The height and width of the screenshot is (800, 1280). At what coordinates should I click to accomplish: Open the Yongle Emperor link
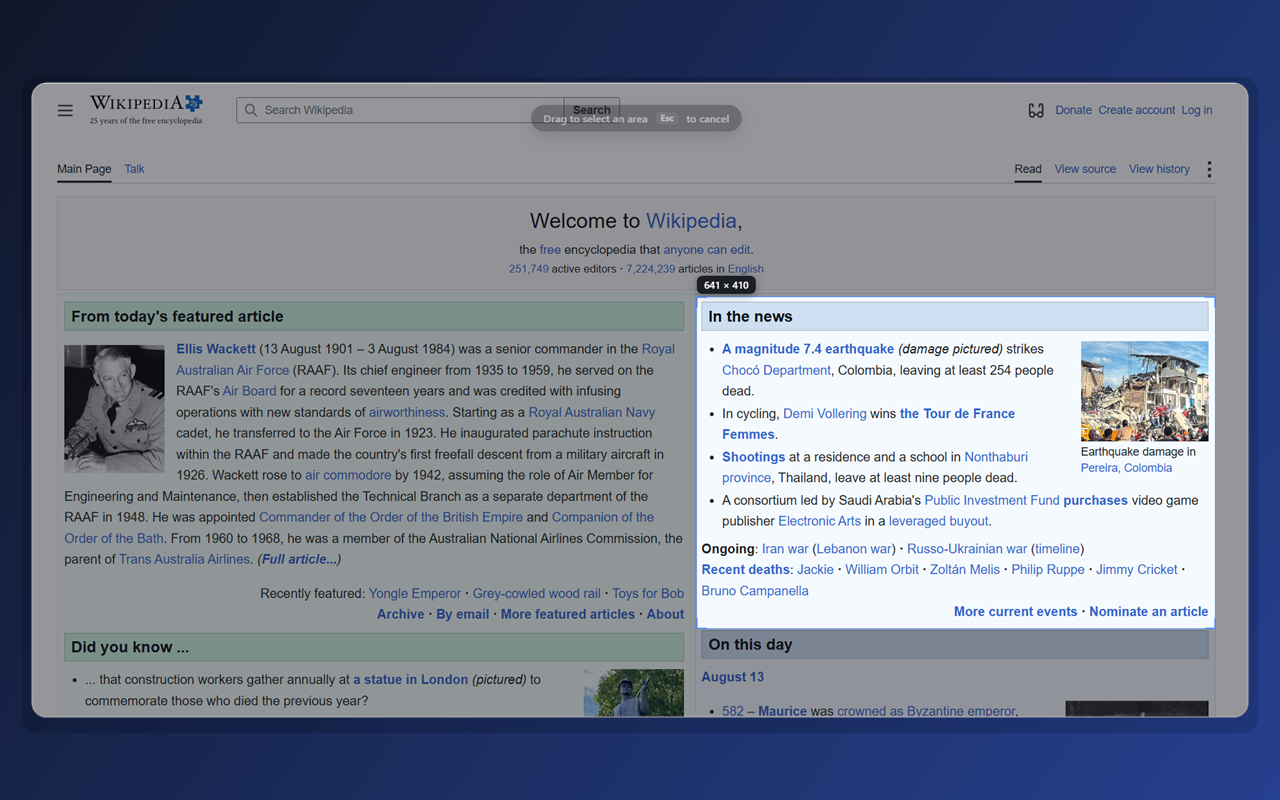point(415,593)
